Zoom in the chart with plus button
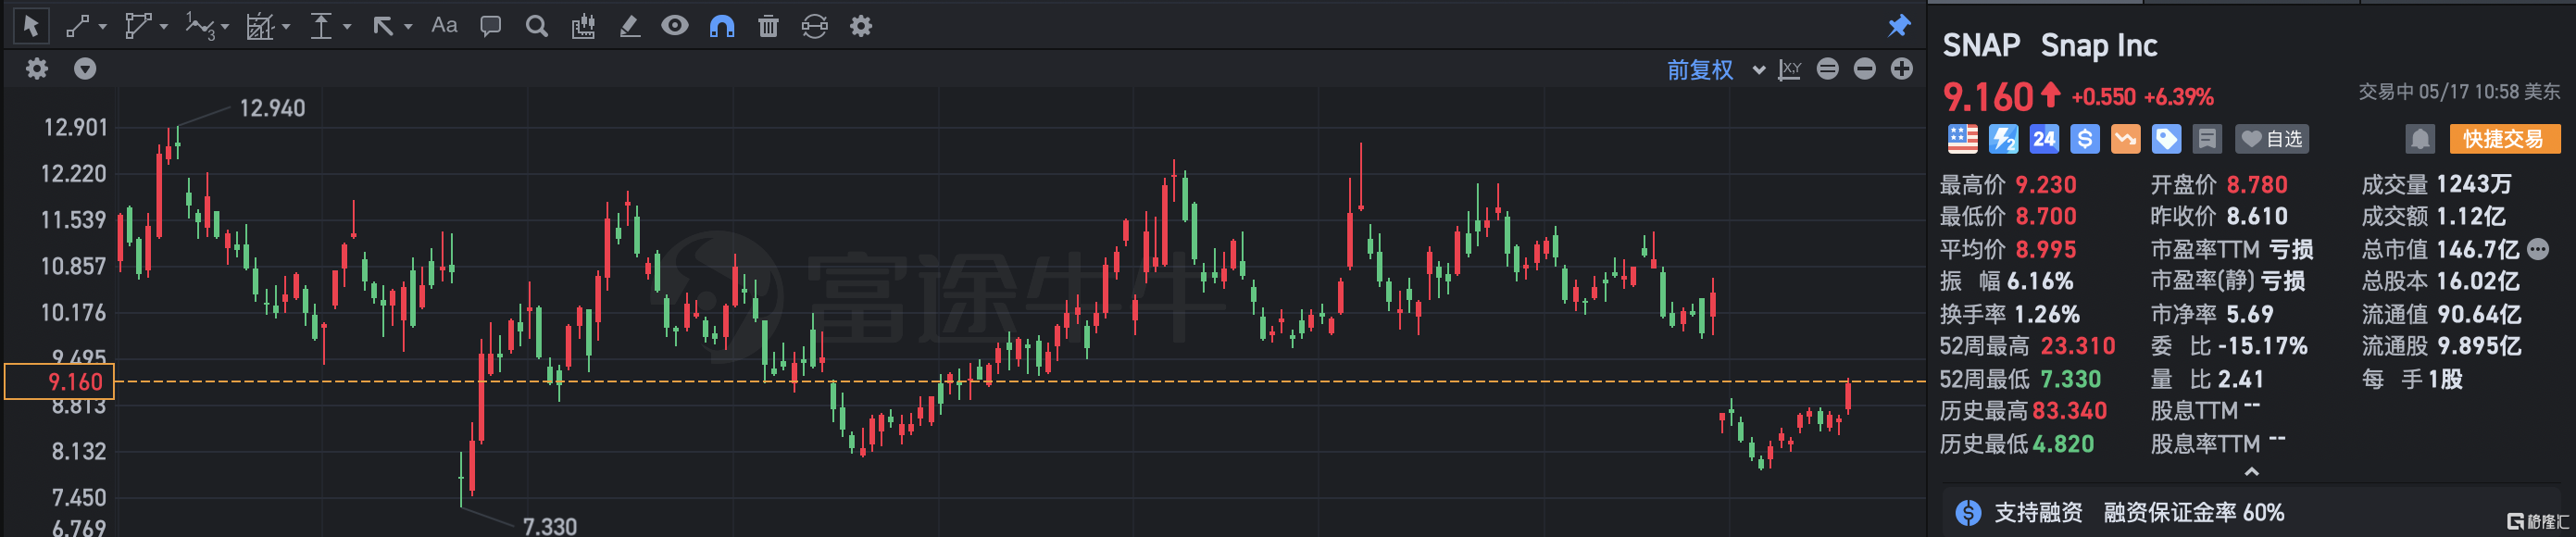Image resolution: width=2576 pixels, height=537 pixels. 1902,69
